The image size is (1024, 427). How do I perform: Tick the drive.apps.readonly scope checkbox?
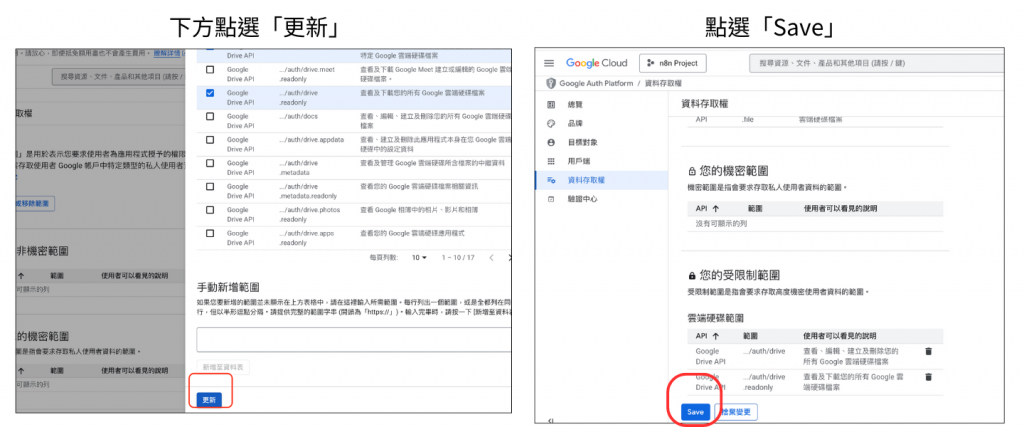coord(210,233)
